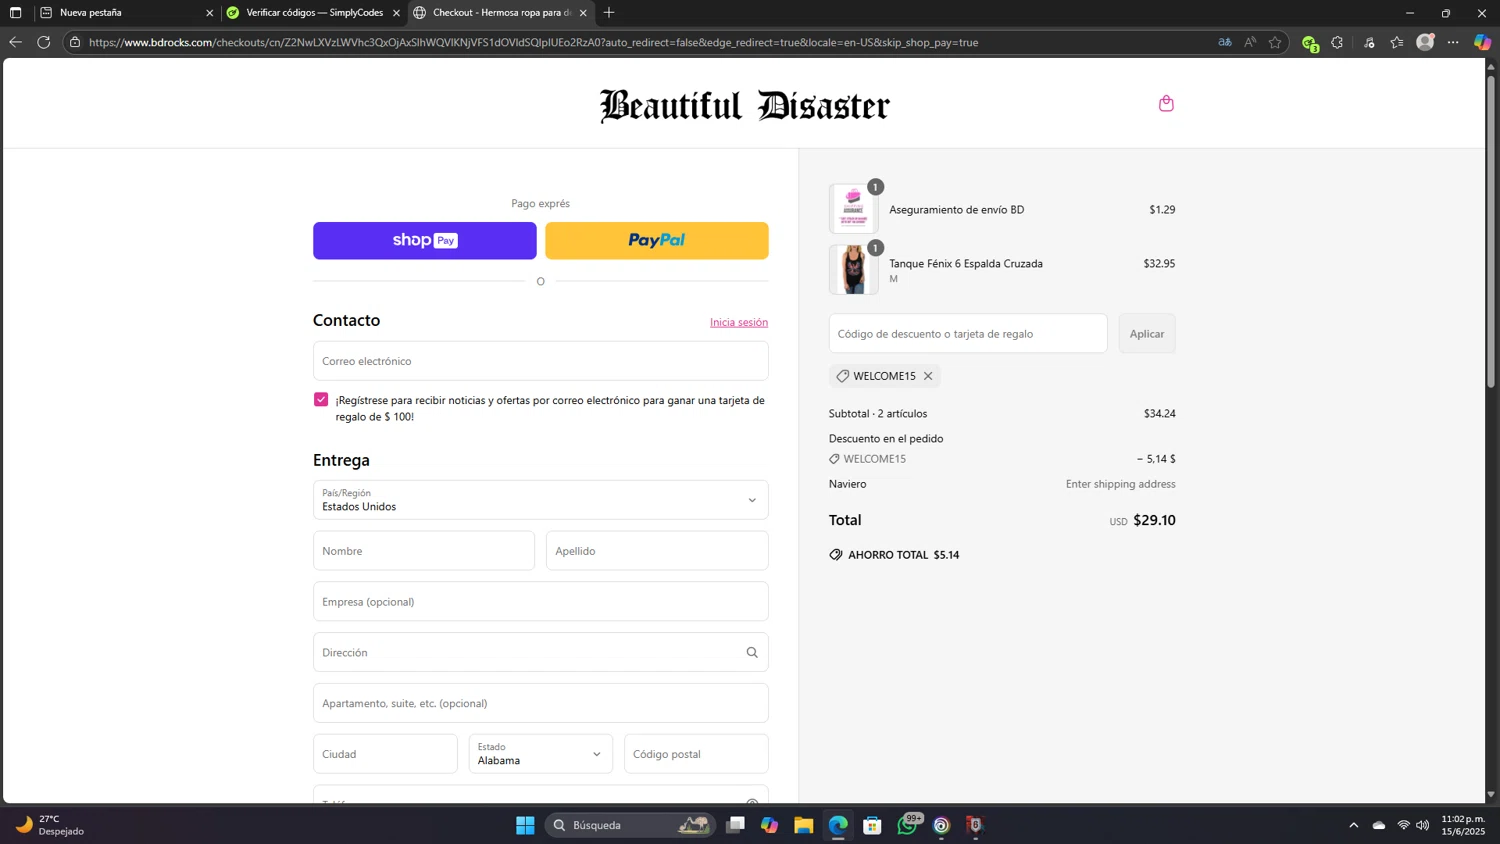Click the Correo electrónico input field
The height and width of the screenshot is (844, 1500).
click(x=541, y=361)
